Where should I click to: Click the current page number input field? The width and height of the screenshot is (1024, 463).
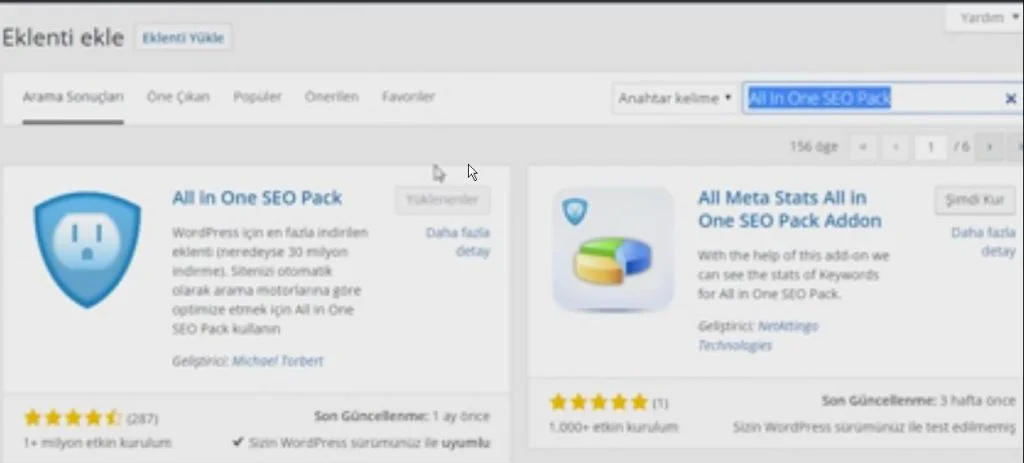tap(931, 147)
